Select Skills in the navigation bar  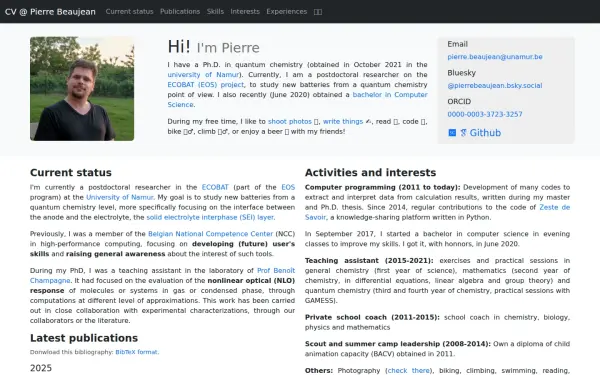[x=215, y=11]
